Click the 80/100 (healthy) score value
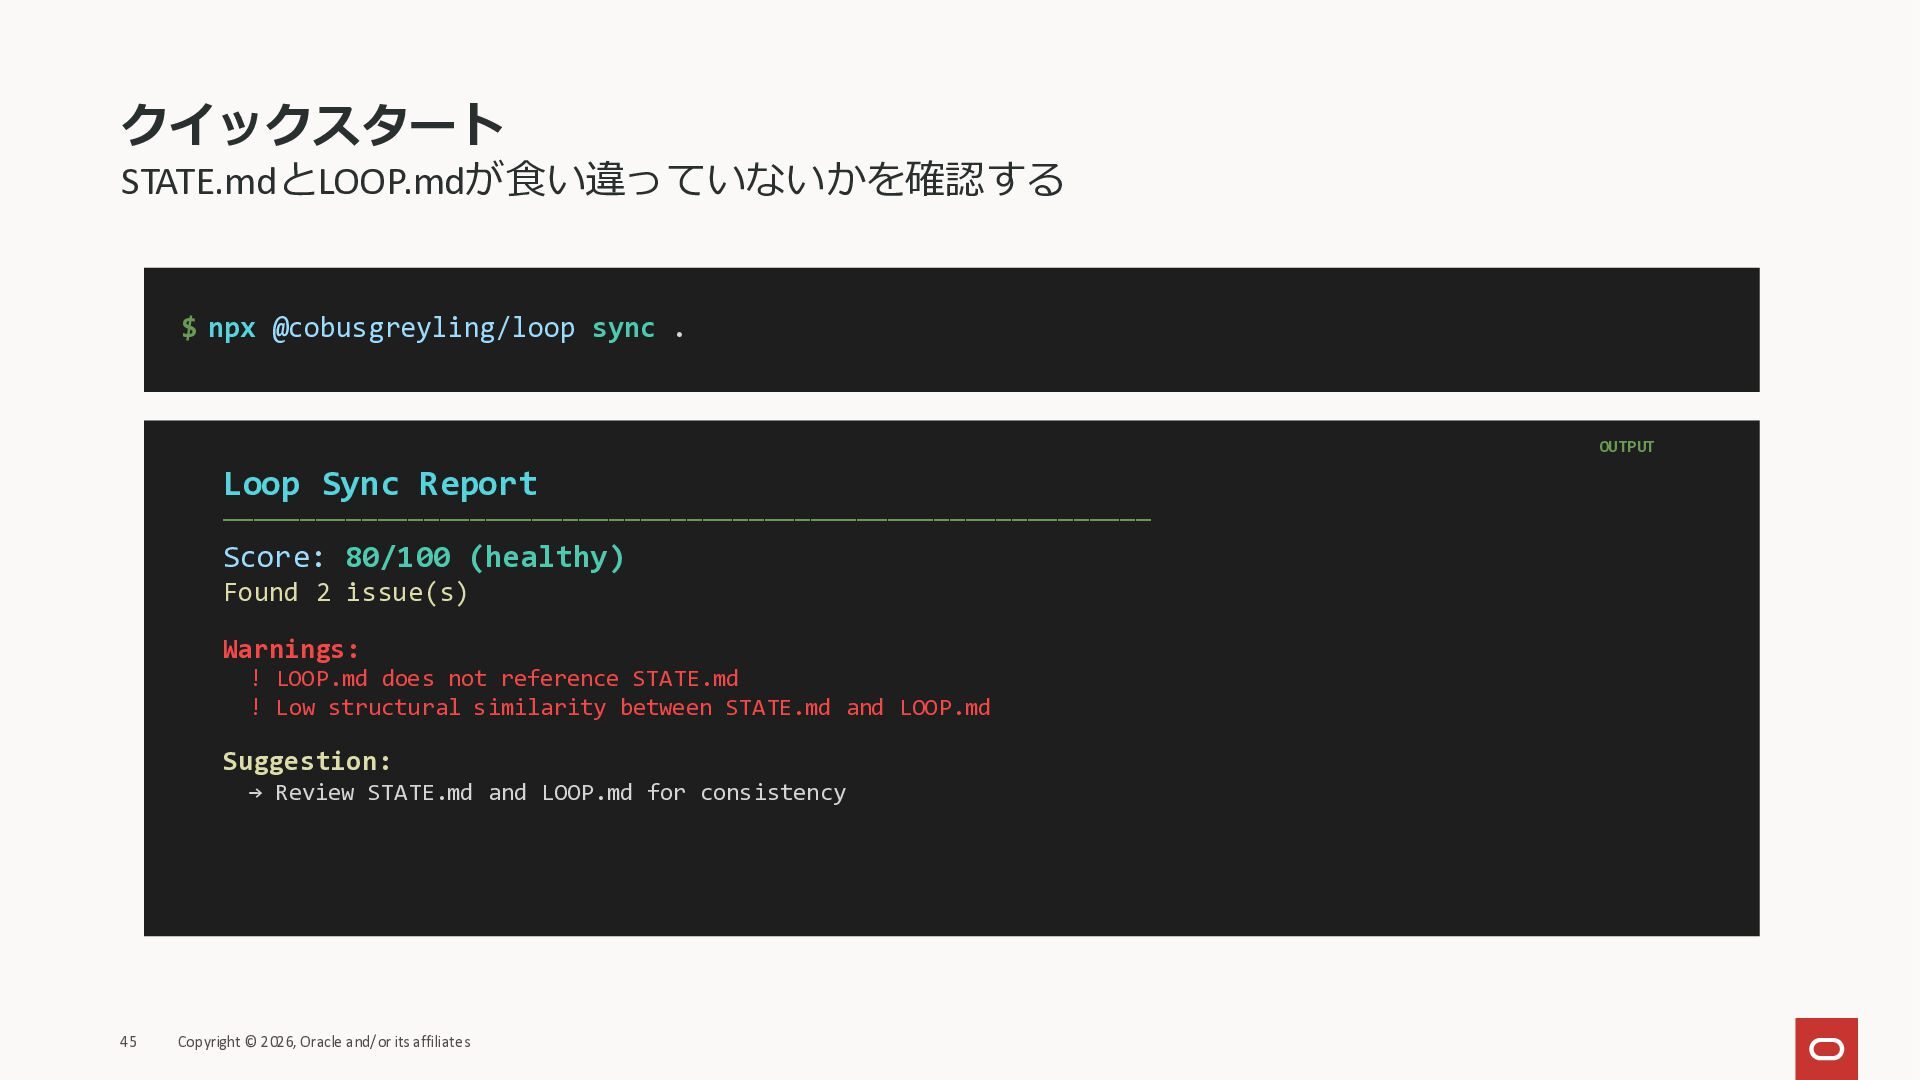The image size is (1920, 1080). (485, 557)
